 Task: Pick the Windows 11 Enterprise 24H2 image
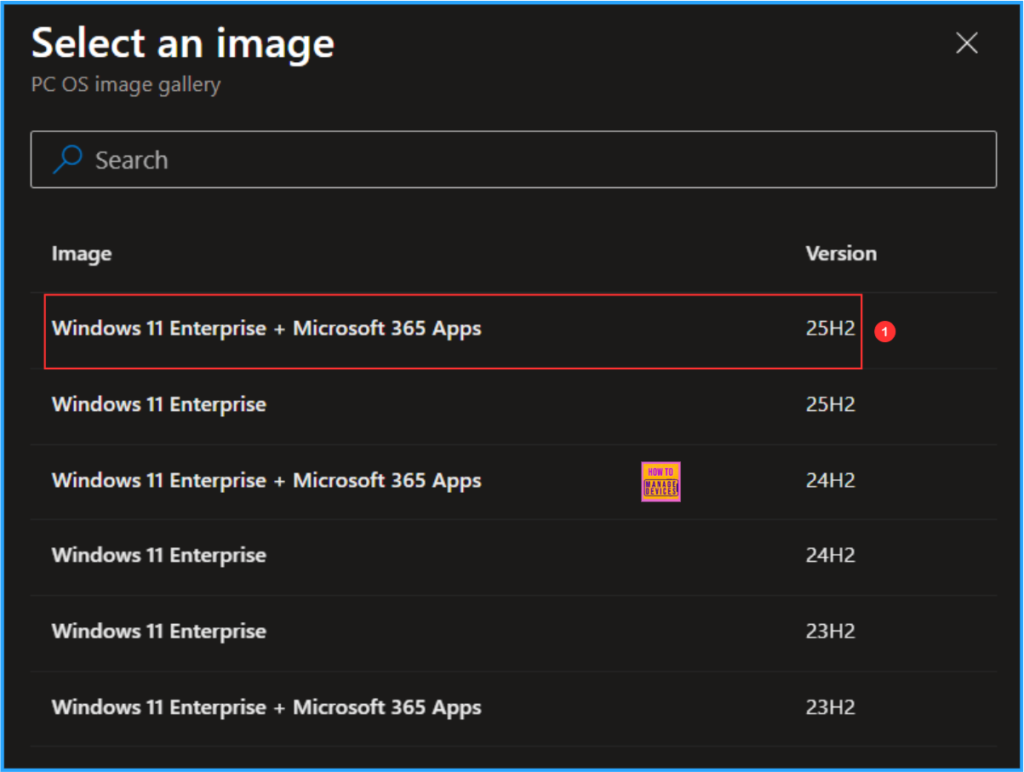[x=159, y=556]
